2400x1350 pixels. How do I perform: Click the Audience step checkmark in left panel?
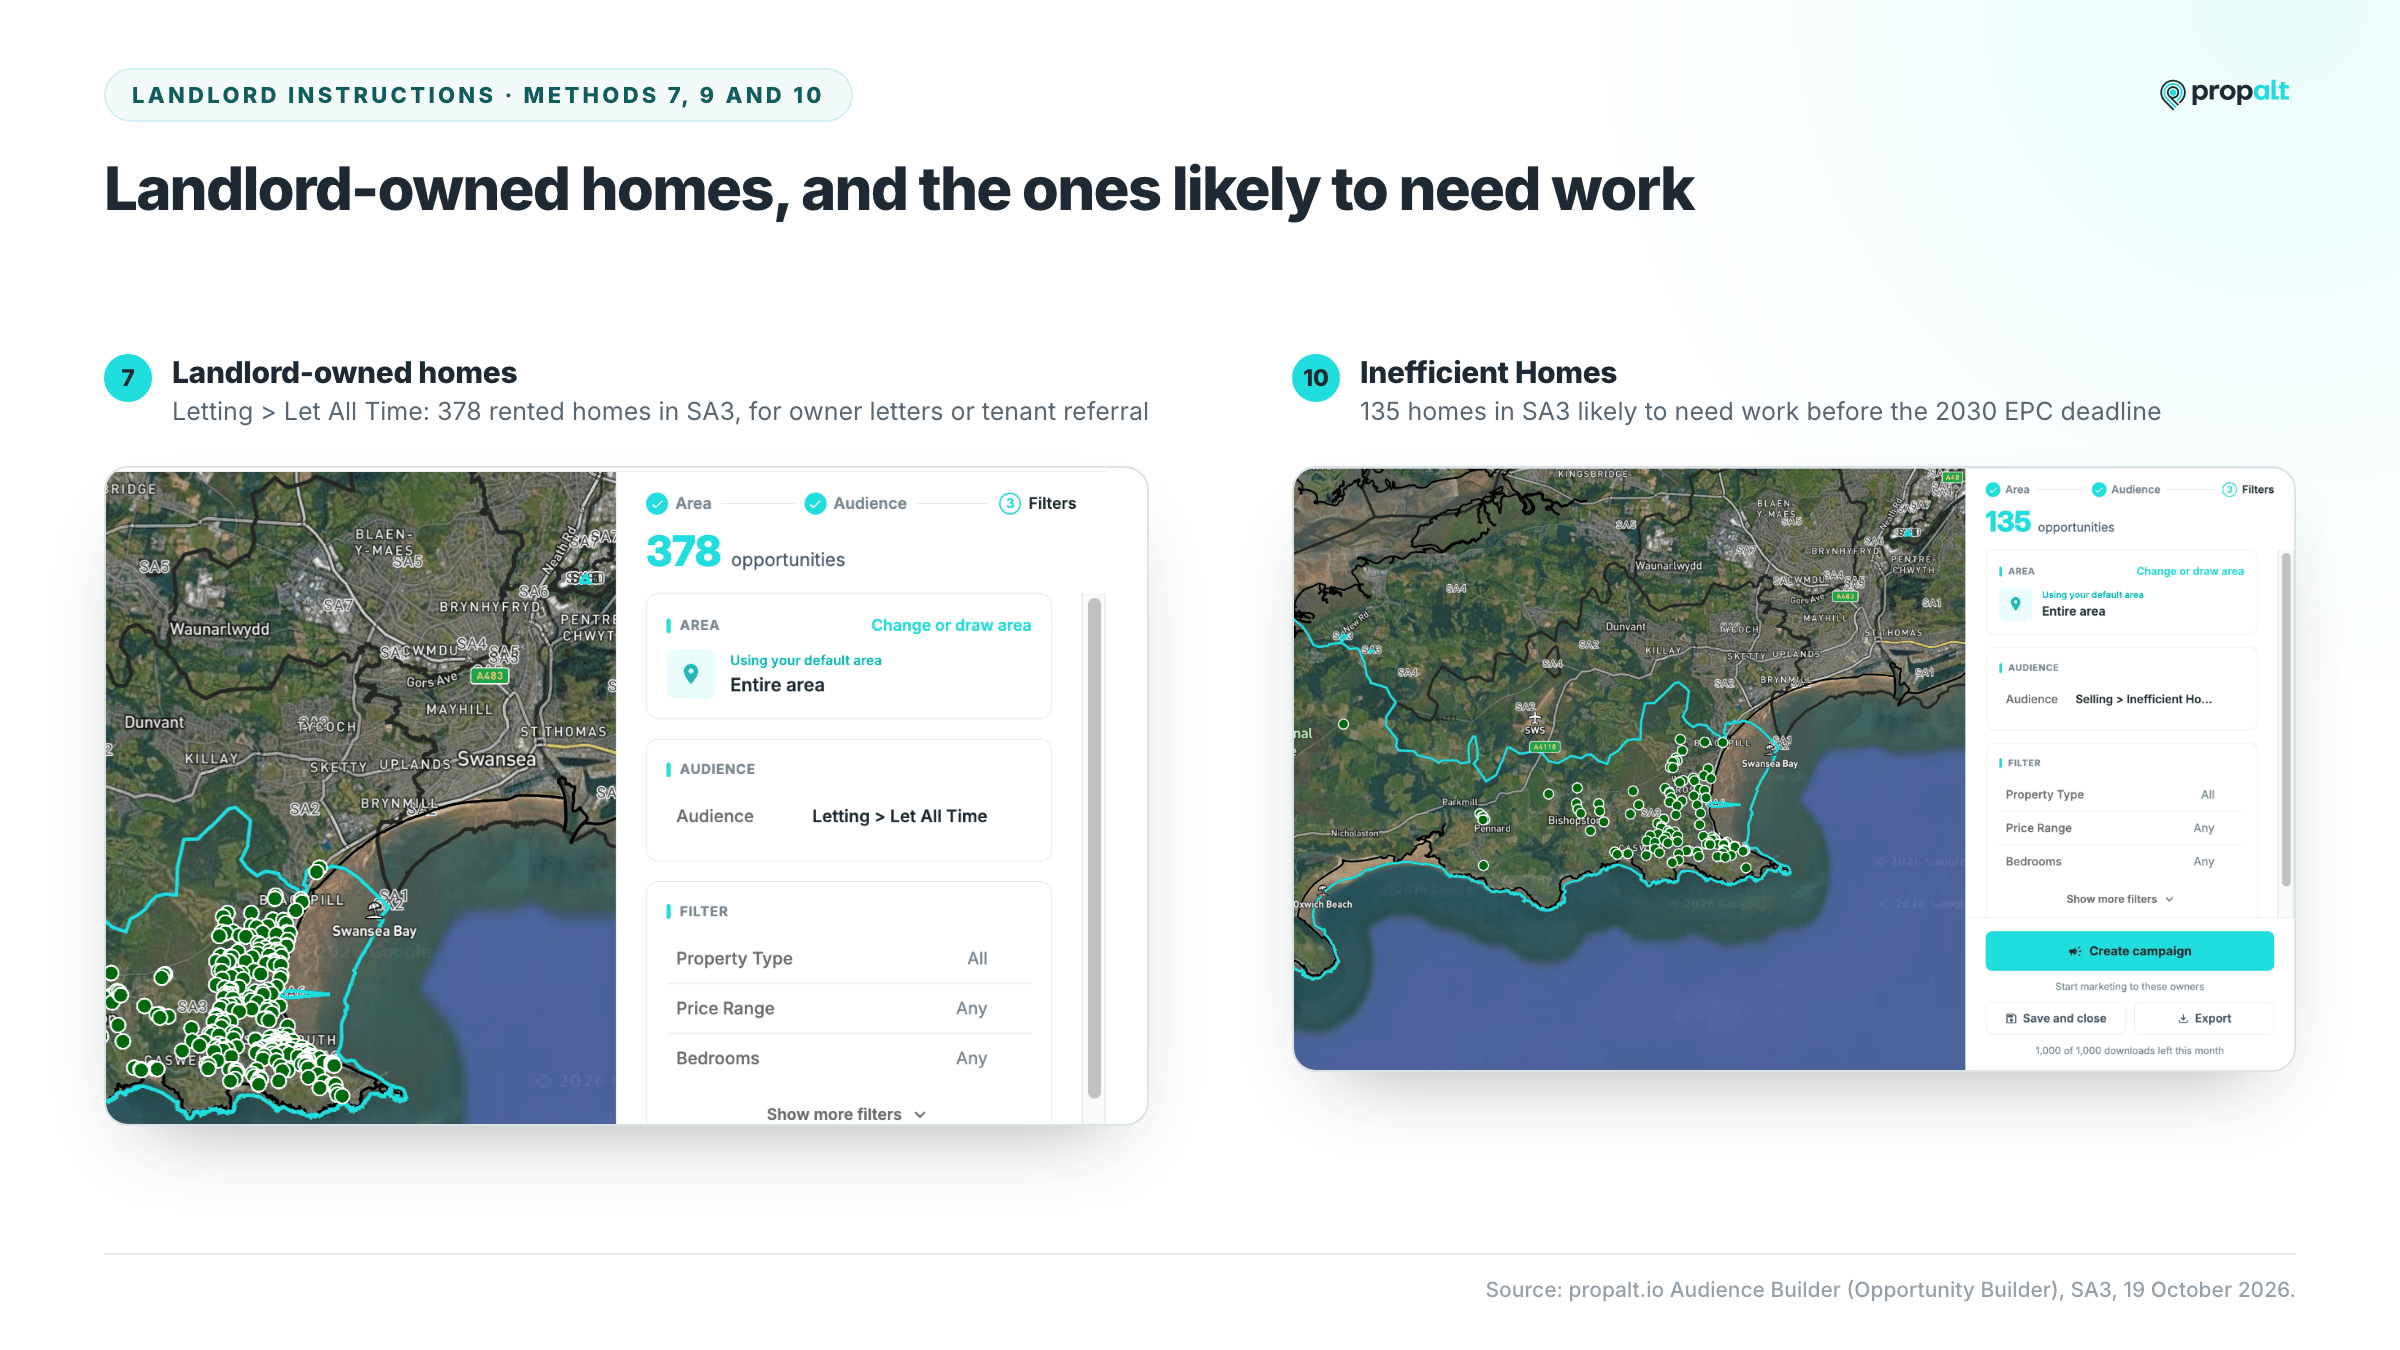[815, 503]
